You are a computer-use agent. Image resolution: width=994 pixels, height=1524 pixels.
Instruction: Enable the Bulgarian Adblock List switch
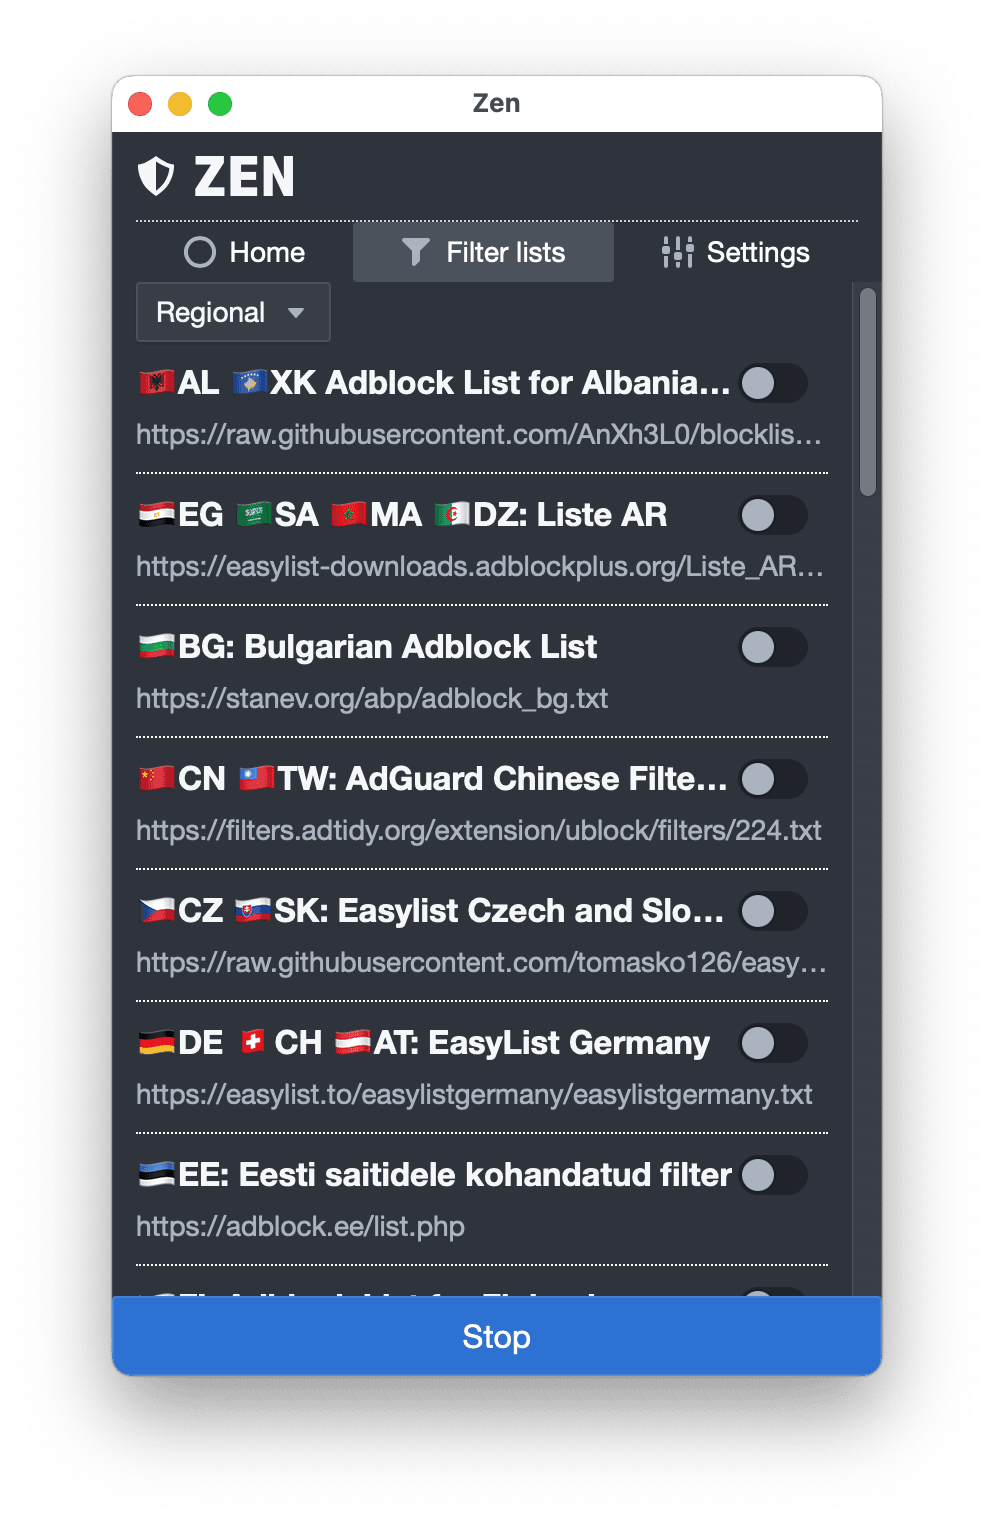coord(773,647)
